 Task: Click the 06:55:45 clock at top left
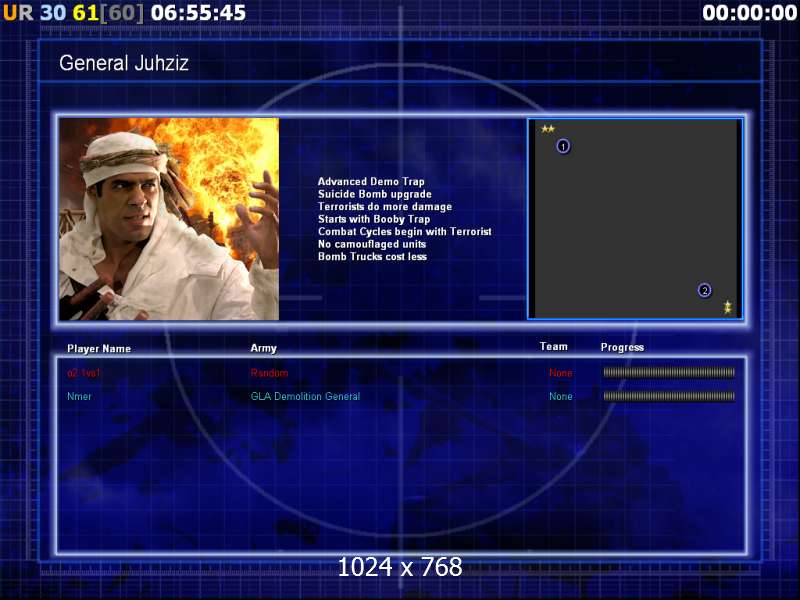pyautogui.click(x=198, y=13)
